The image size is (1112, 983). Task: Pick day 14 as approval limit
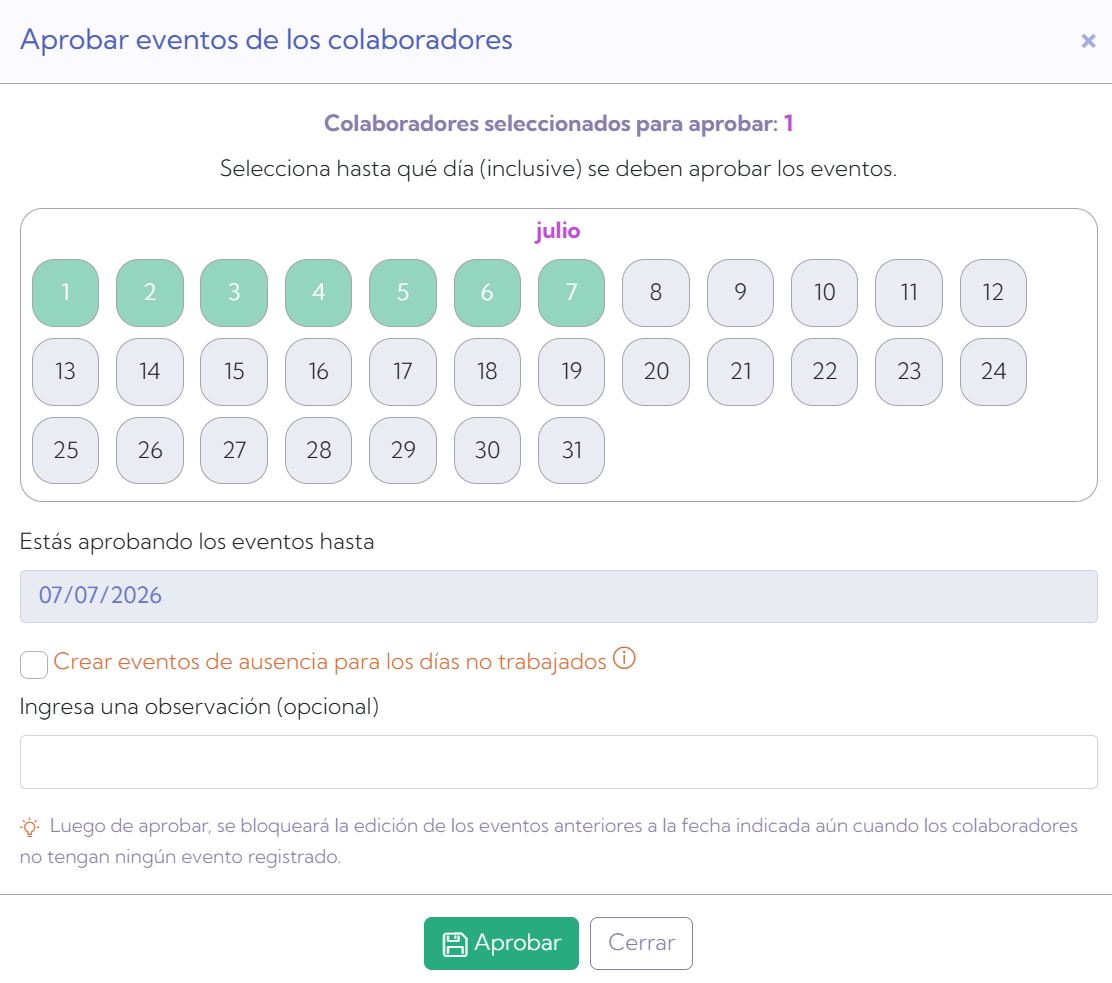pos(150,372)
